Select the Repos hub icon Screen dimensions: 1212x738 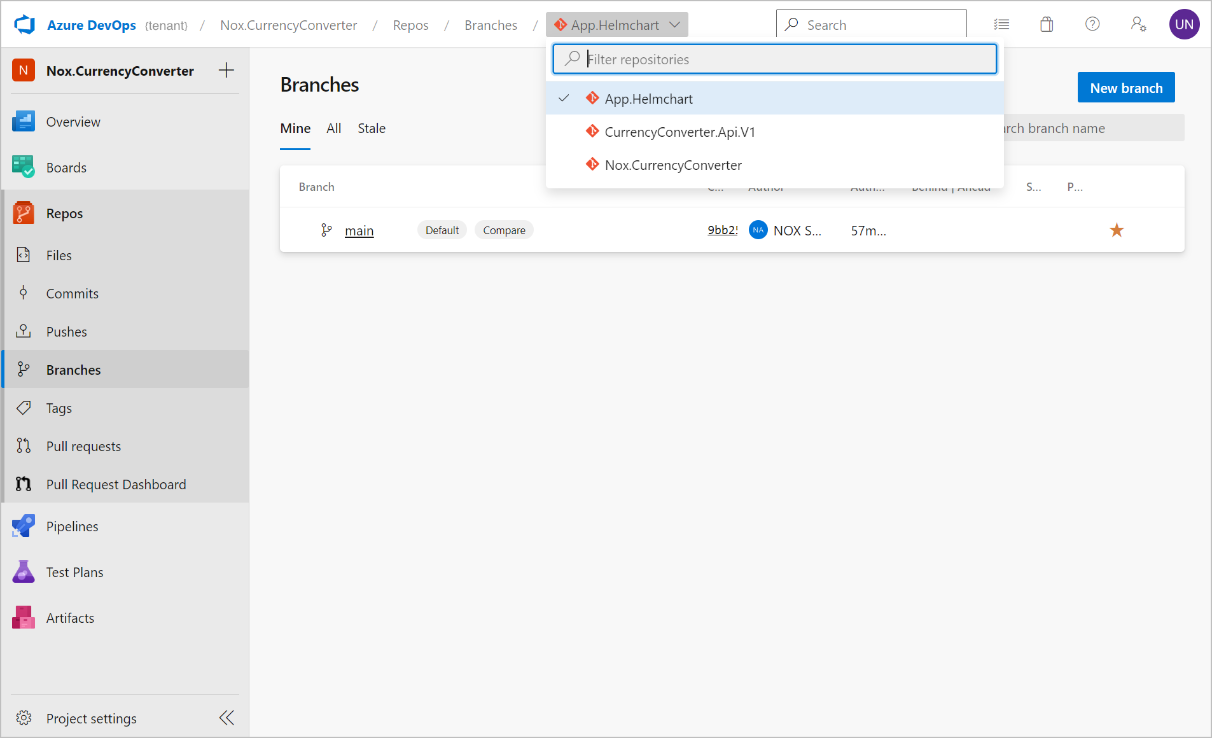(x=23, y=213)
